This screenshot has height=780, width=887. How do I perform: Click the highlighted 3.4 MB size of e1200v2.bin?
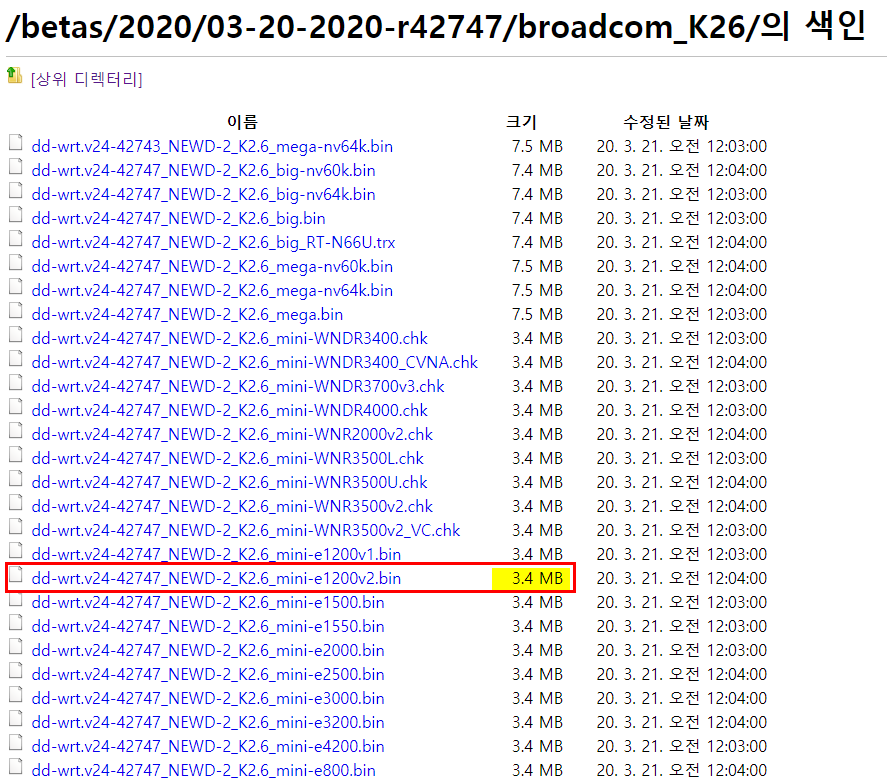pyautogui.click(x=537, y=579)
